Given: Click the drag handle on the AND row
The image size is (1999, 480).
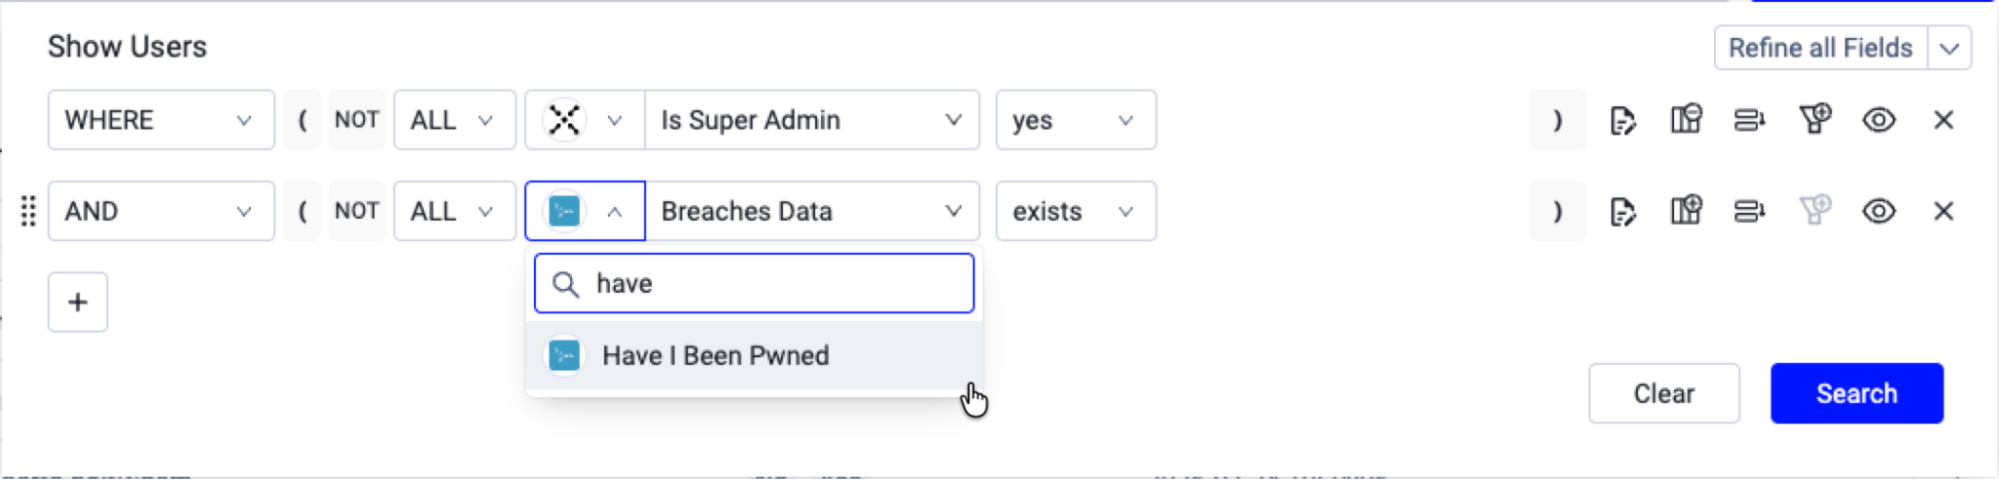Looking at the screenshot, I should 28,211.
